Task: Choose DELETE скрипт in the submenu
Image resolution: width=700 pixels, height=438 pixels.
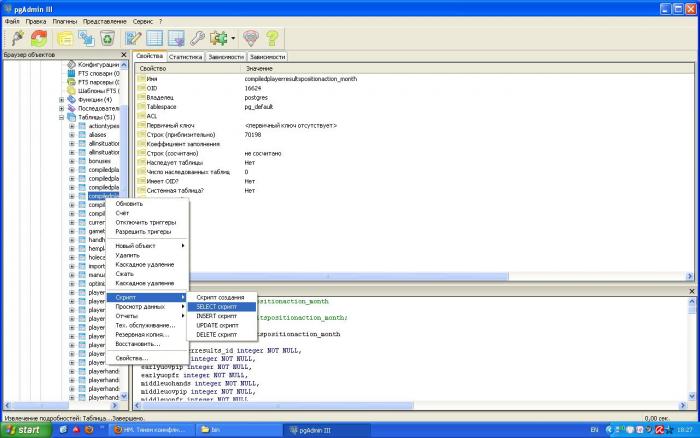Action: 222,335
